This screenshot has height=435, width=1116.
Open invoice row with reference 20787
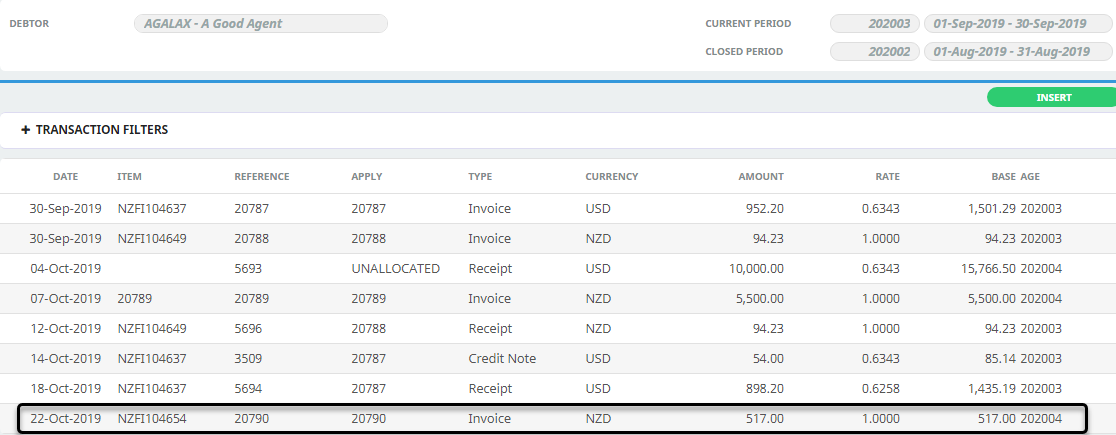coord(558,209)
